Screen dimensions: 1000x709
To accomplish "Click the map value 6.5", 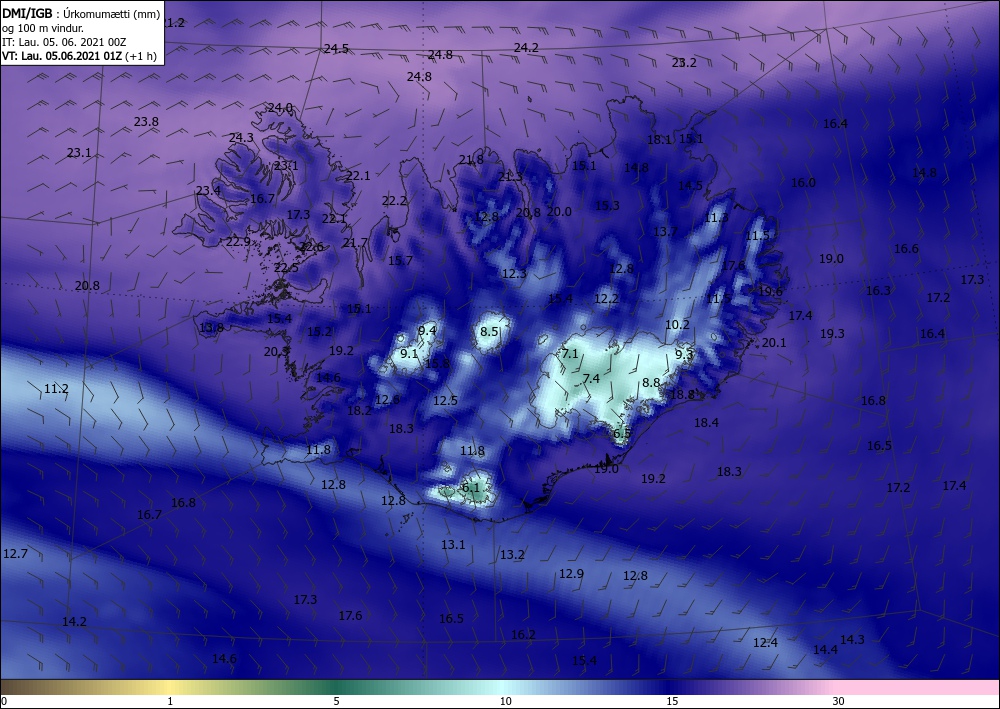I will pyautogui.click(x=622, y=434).
